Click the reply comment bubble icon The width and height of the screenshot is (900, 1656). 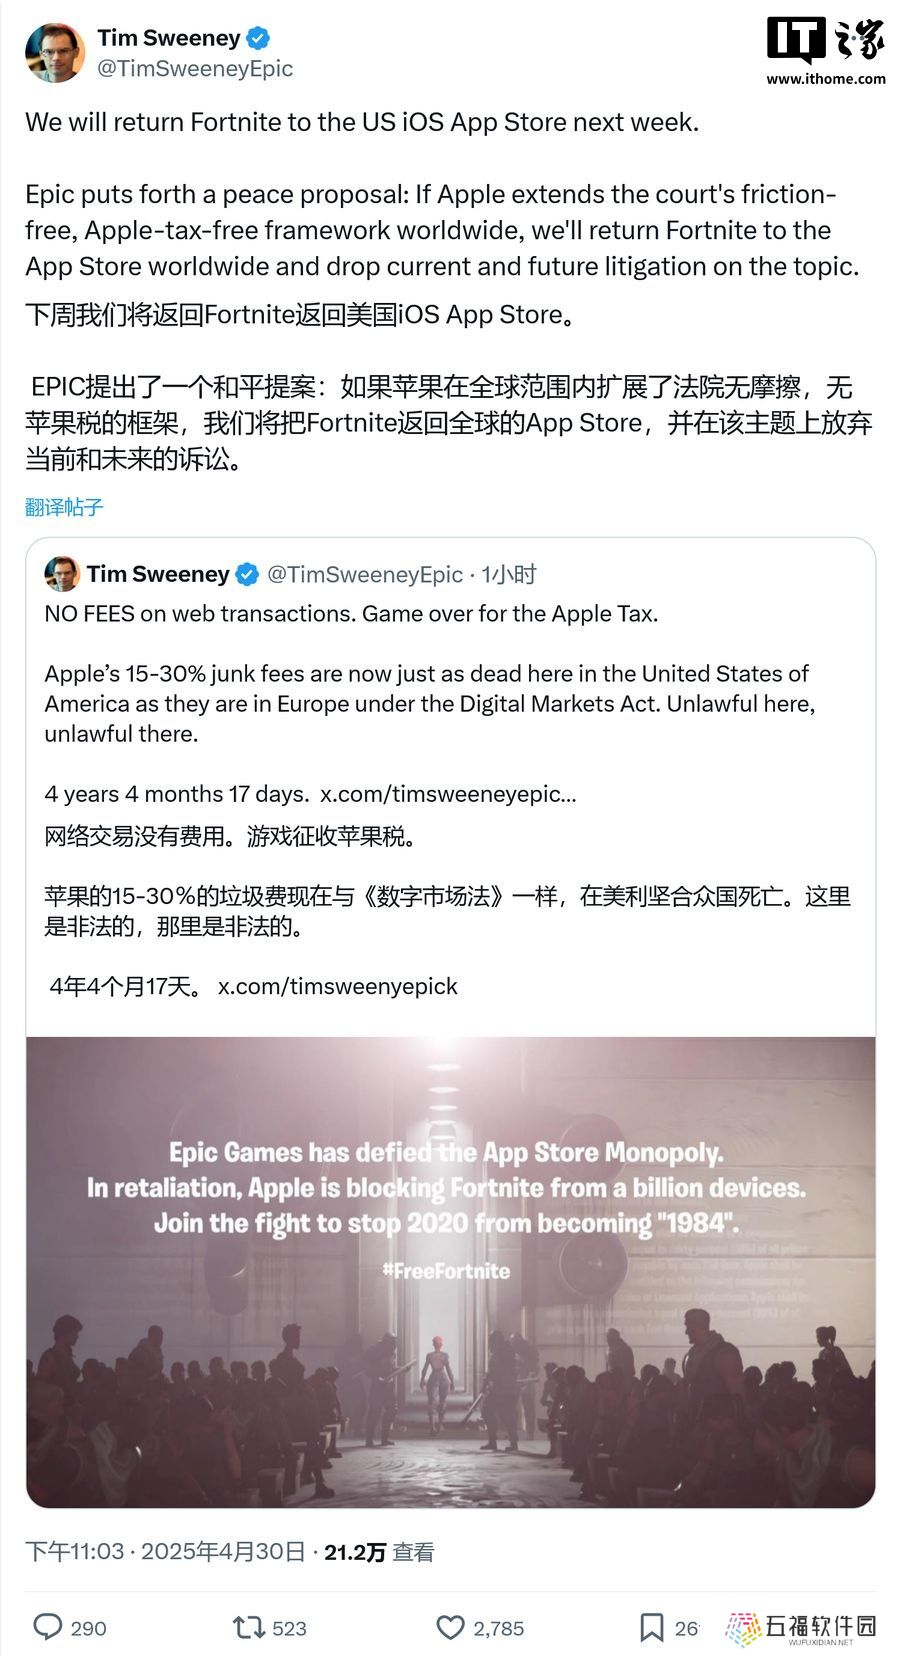coord(48,1627)
